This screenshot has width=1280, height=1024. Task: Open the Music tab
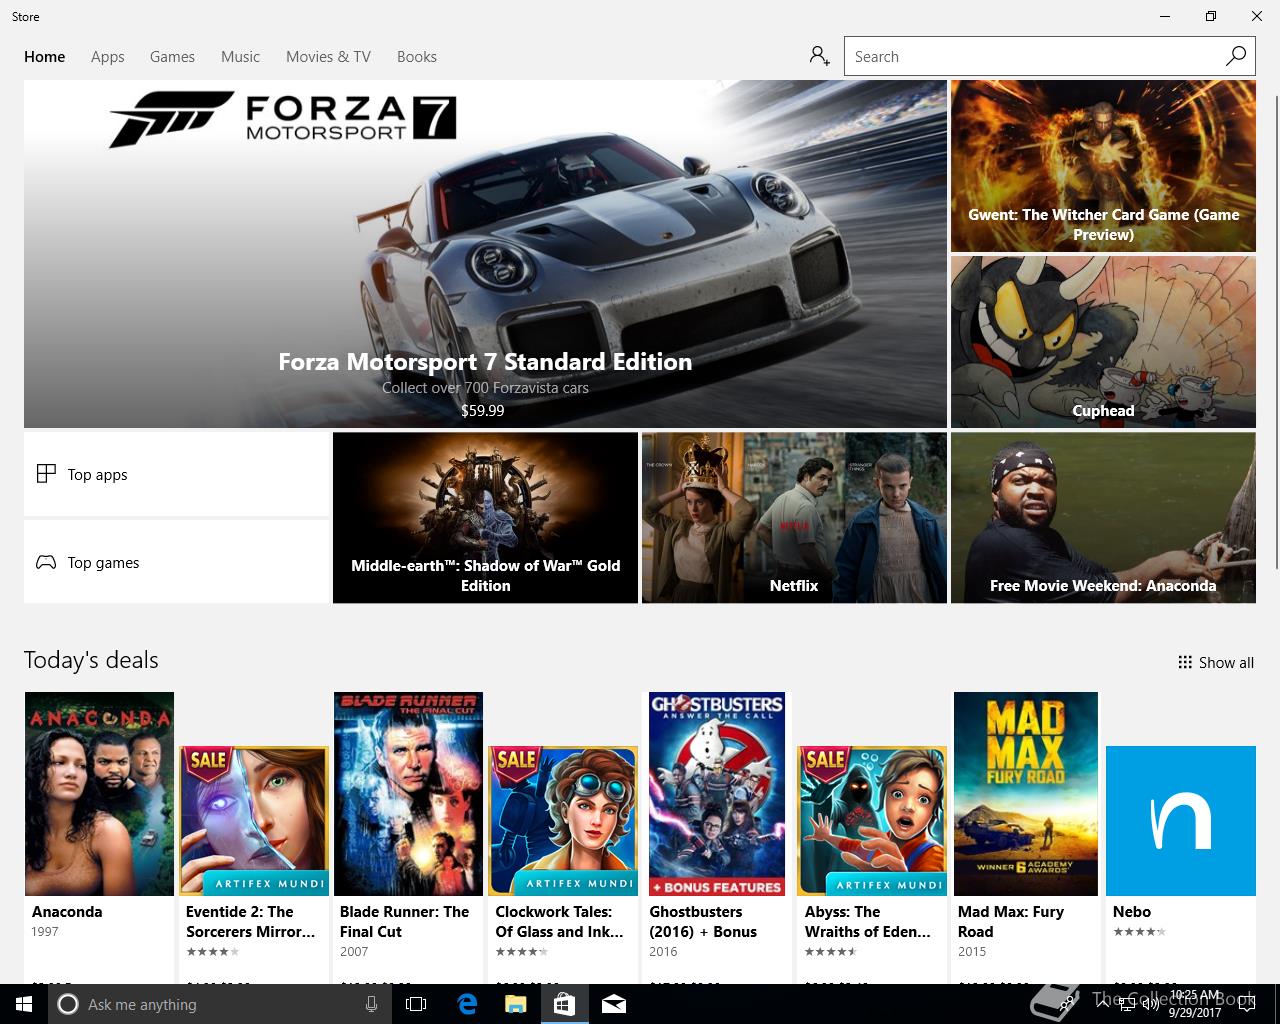(x=240, y=57)
